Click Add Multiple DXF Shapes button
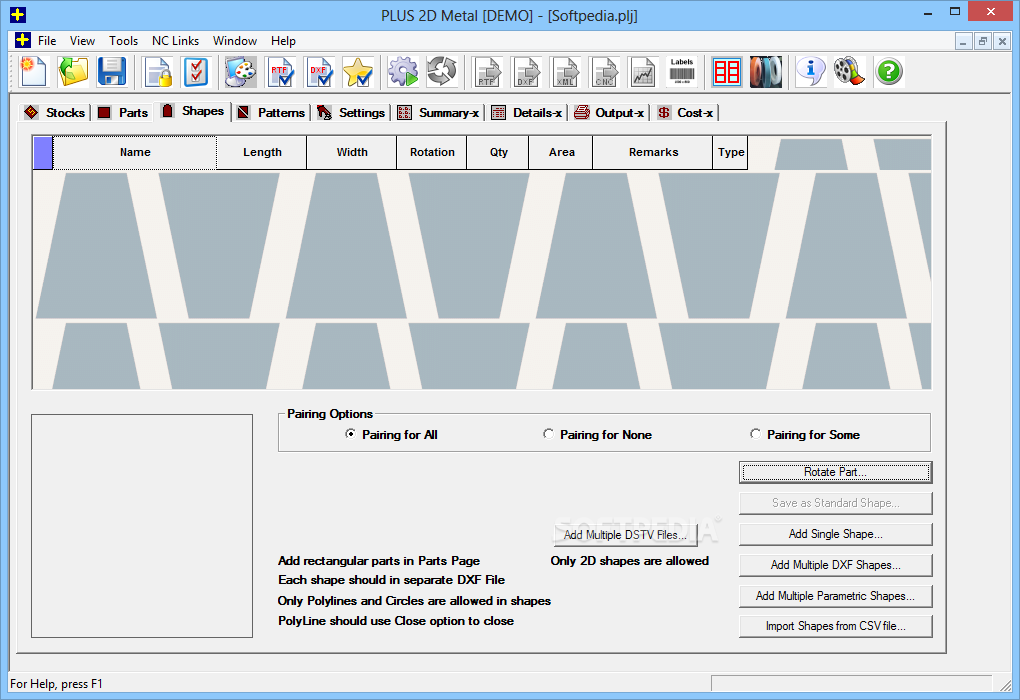This screenshot has width=1020, height=700. pos(835,565)
